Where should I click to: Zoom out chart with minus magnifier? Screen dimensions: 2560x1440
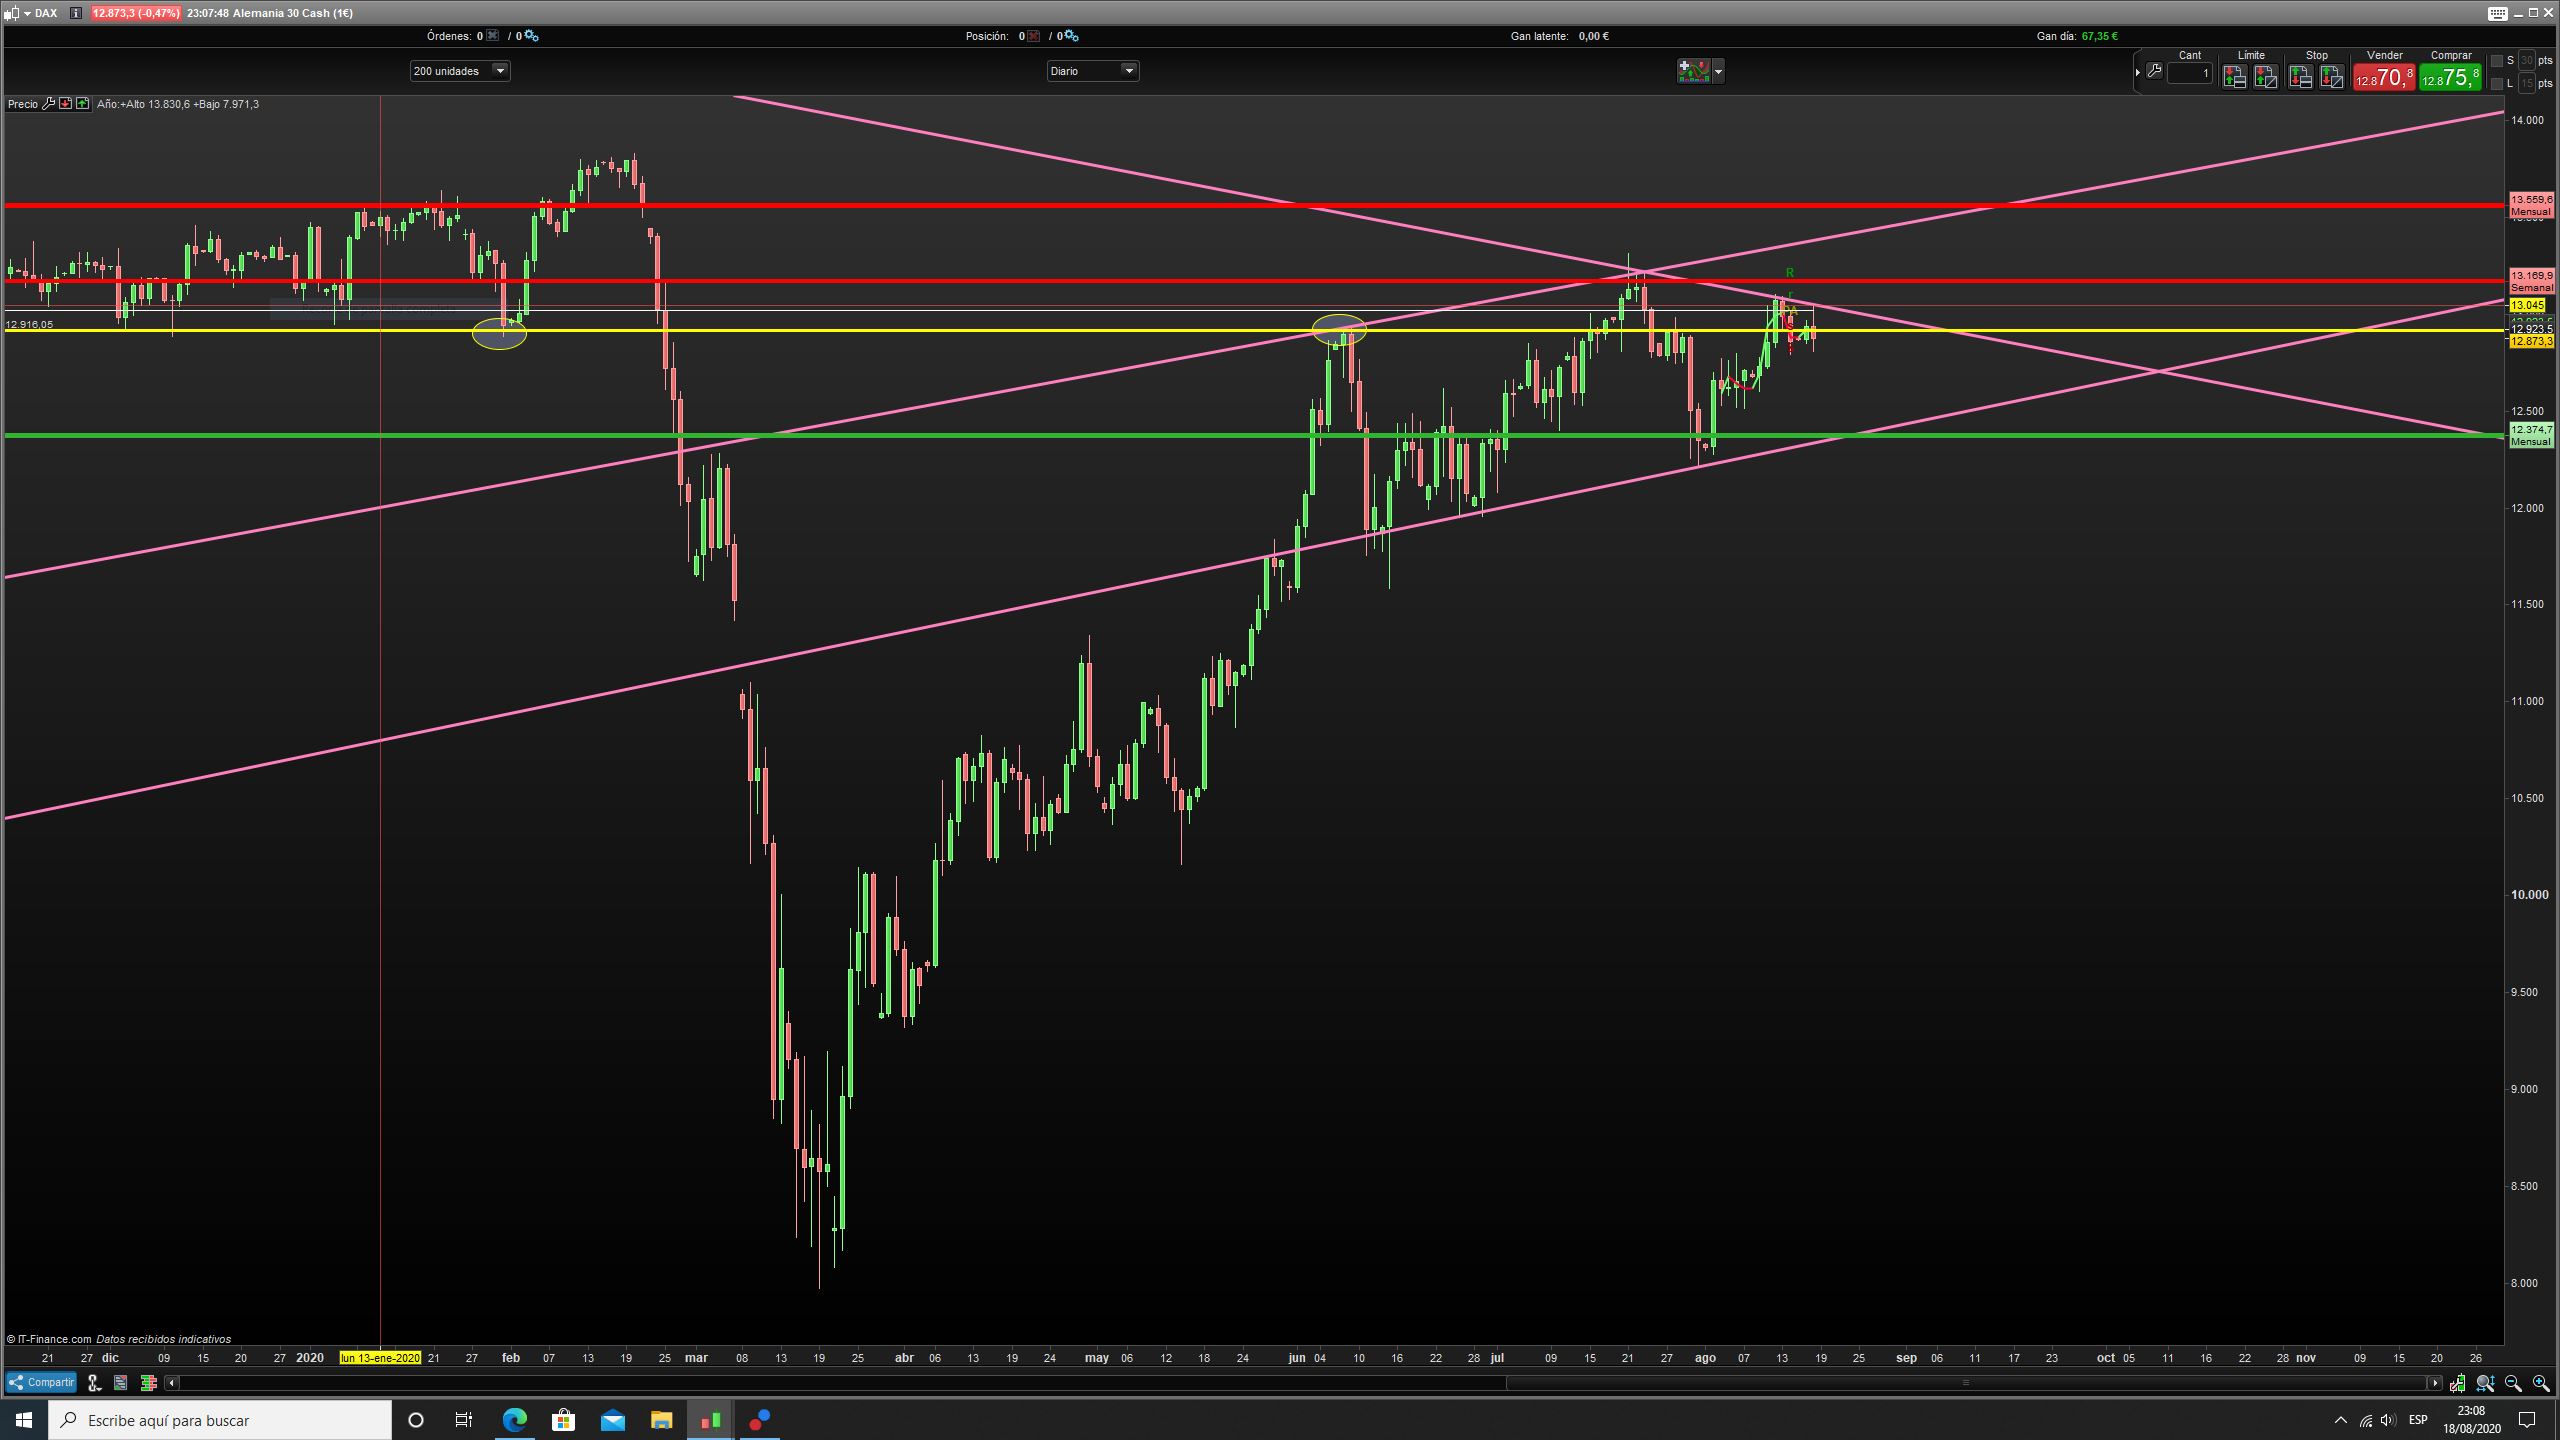click(x=2514, y=1383)
